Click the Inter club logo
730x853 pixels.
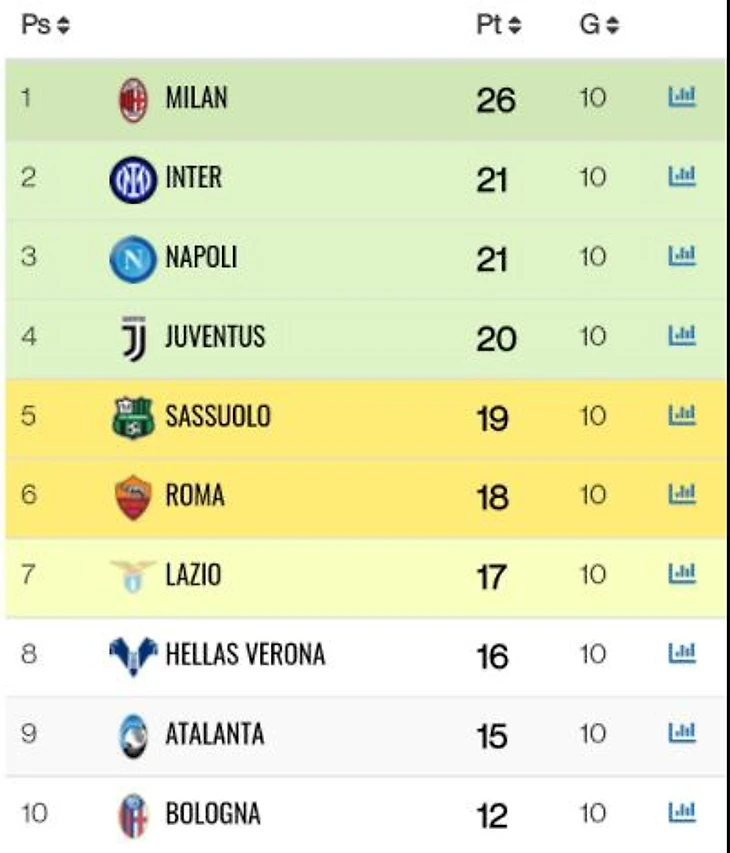133,180
